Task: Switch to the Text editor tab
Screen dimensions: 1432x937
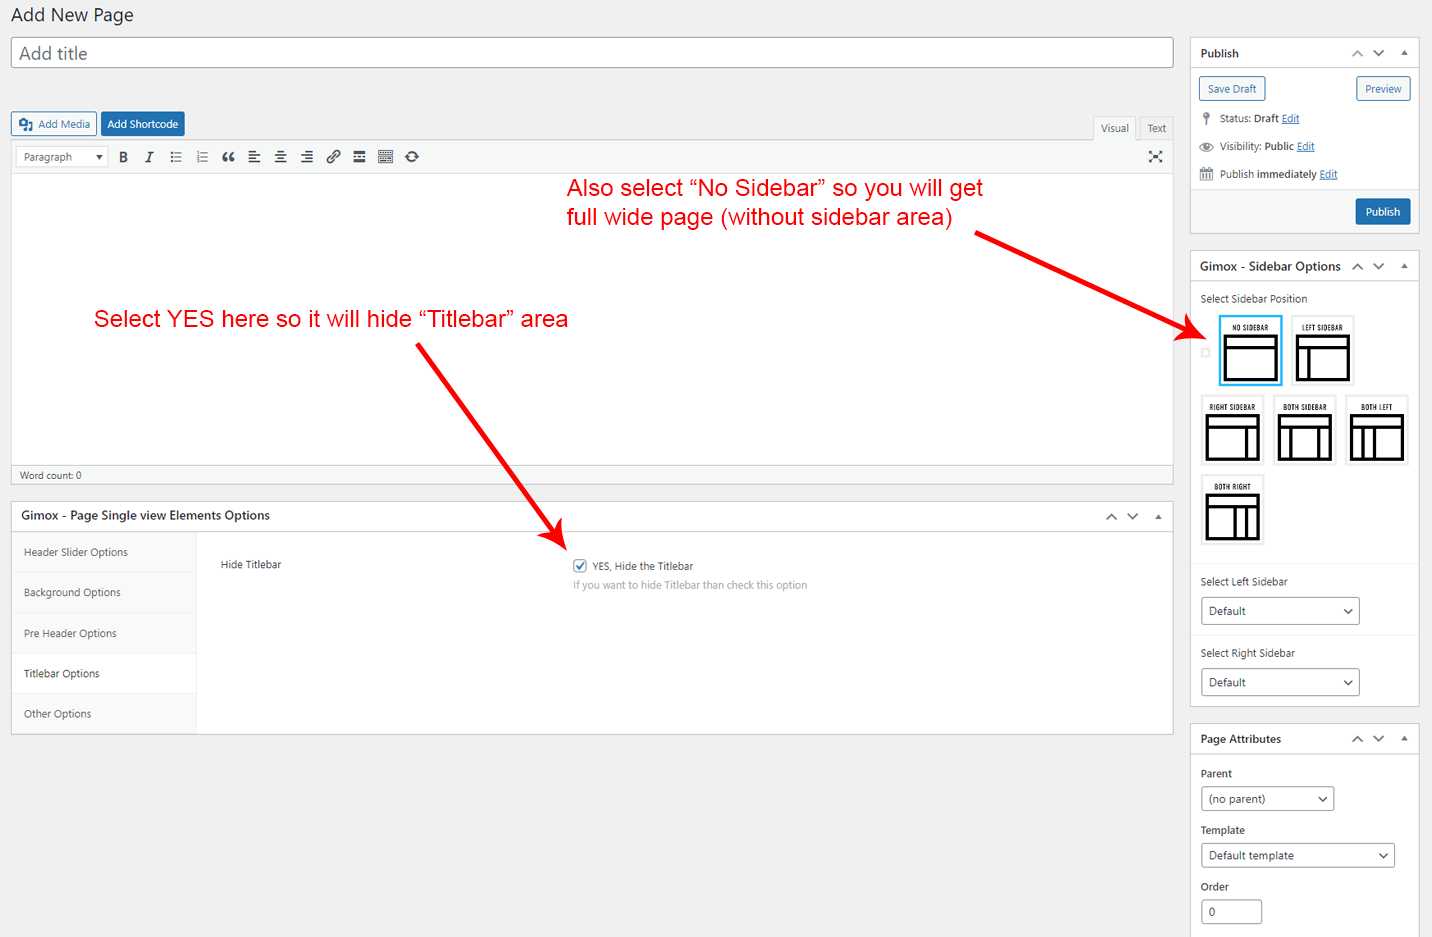Action: (1156, 128)
